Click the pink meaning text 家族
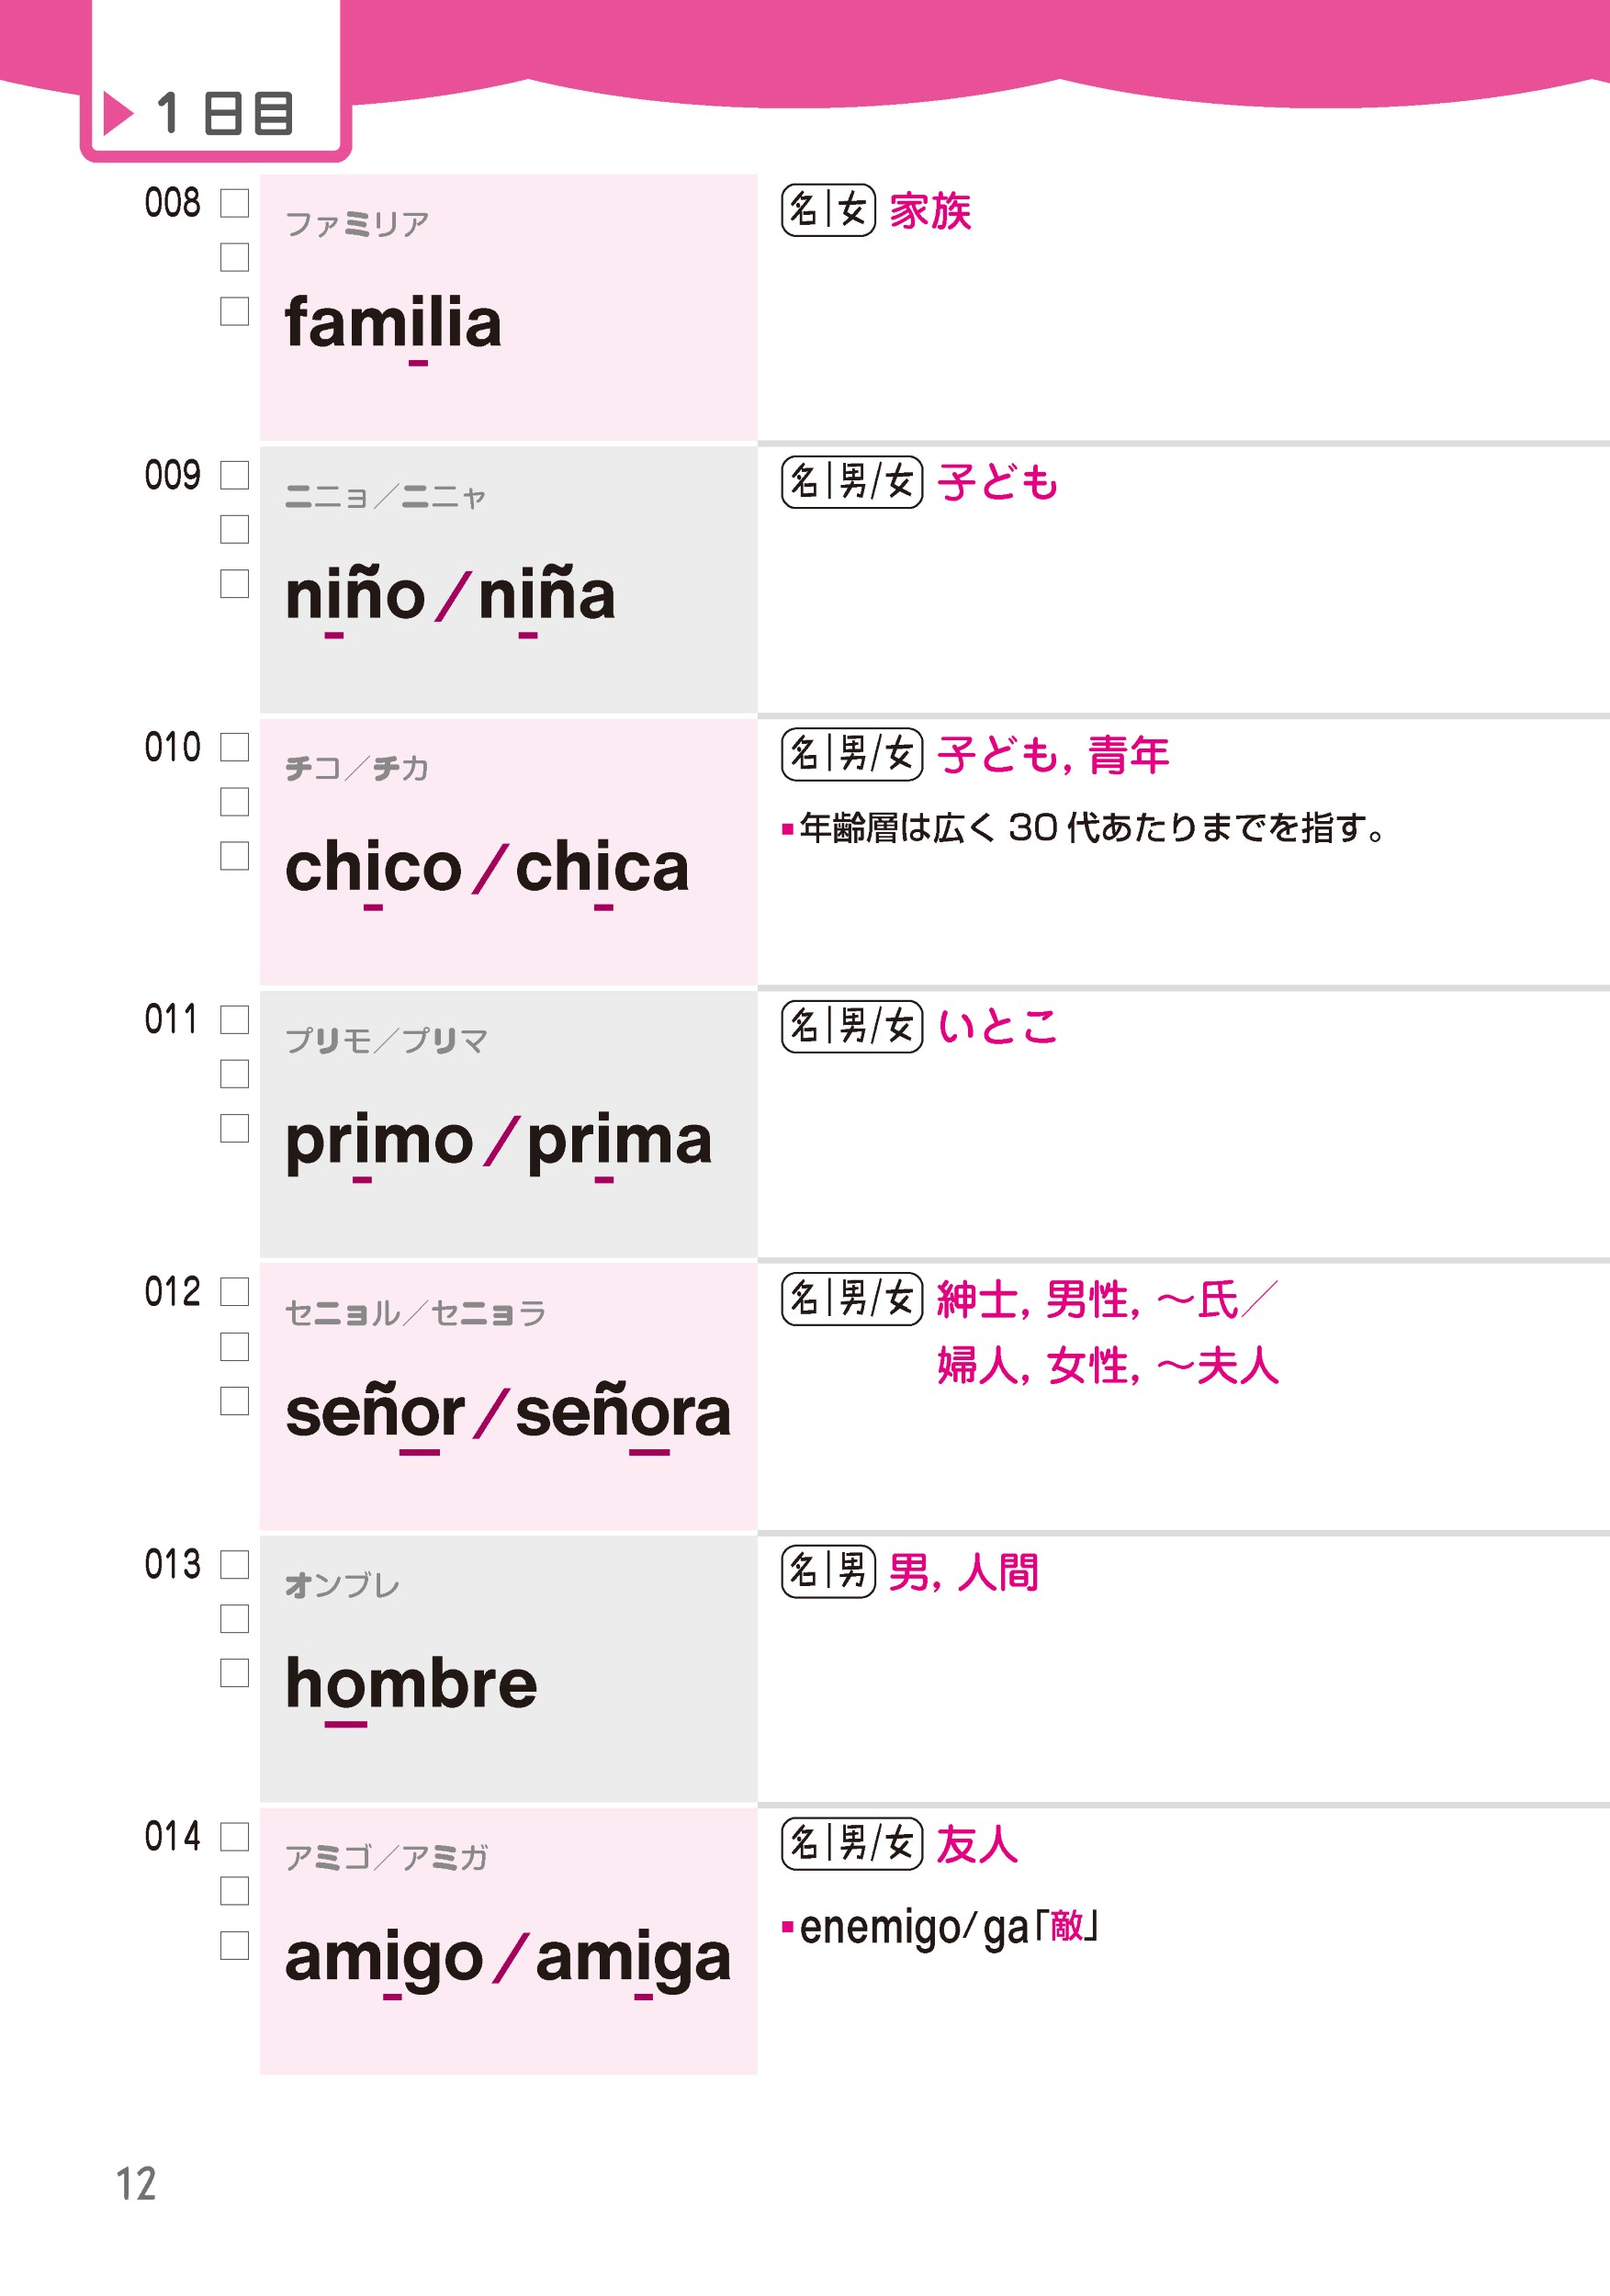This screenshot has height=2296, width=1610. click(x=930, y=211)
